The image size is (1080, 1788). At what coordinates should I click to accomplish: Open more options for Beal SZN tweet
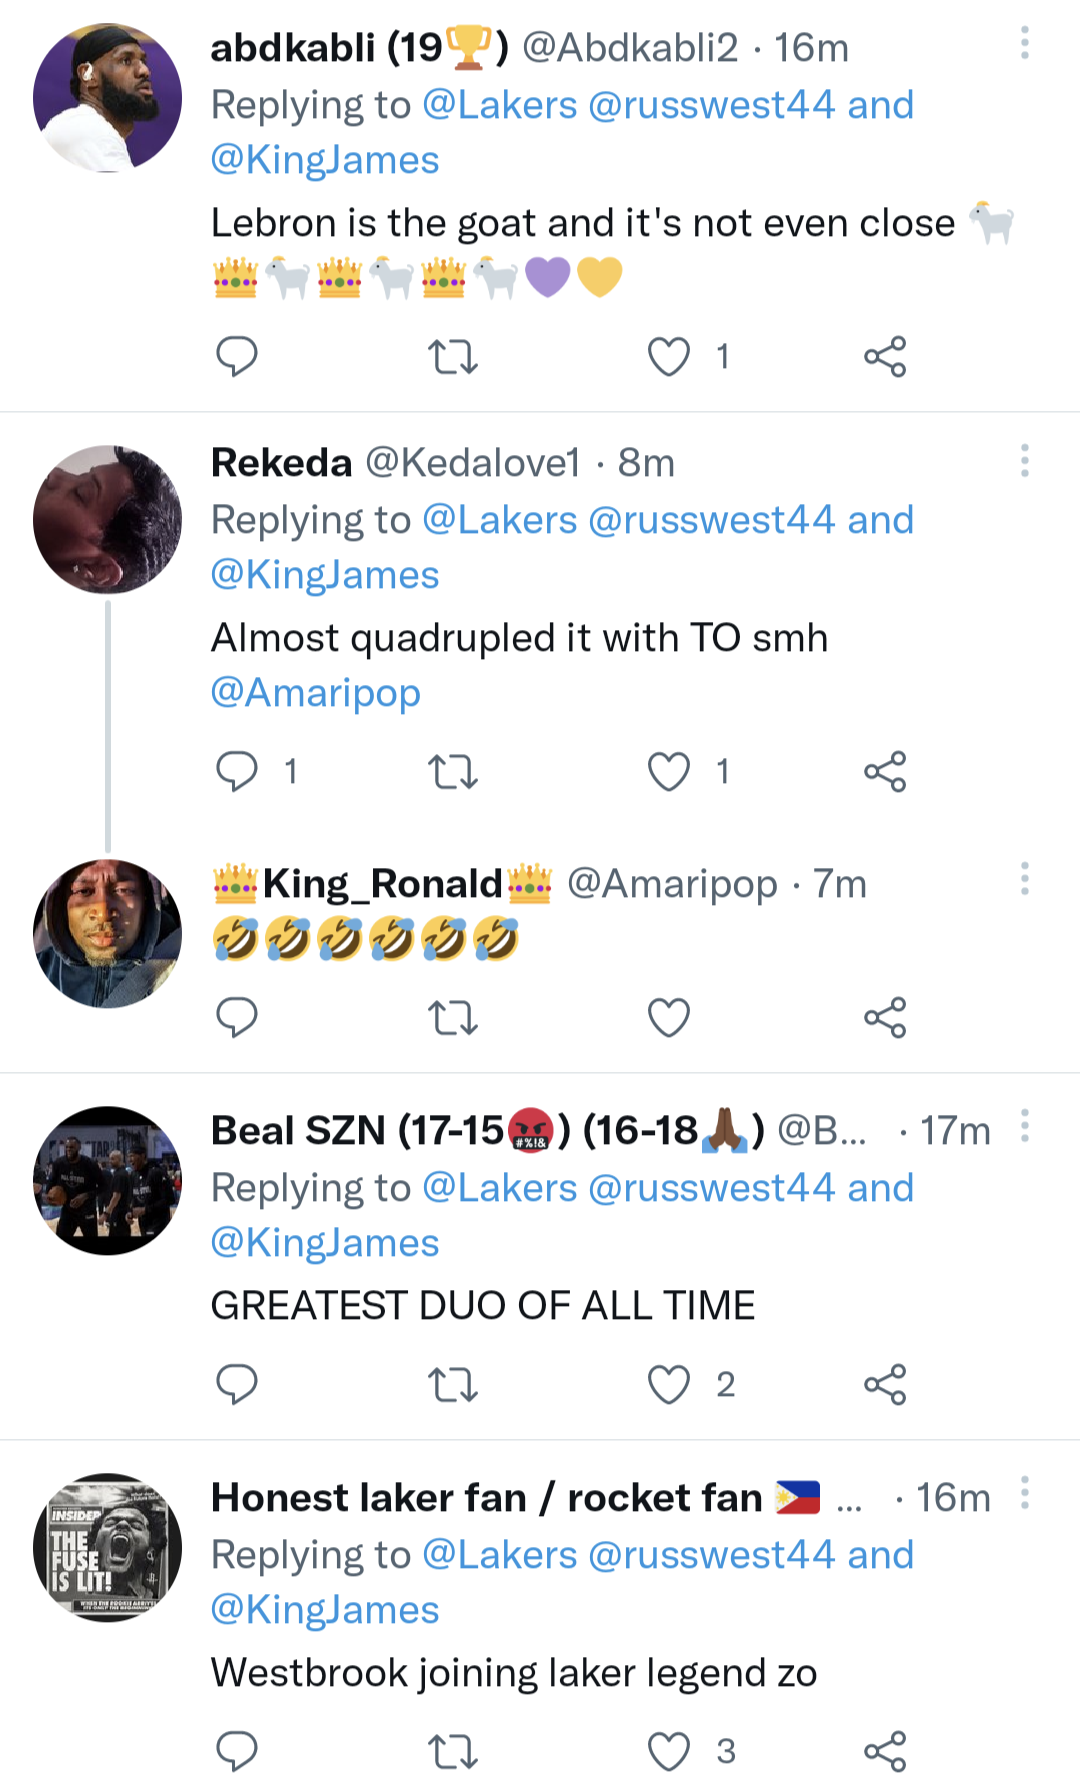click(x=1024, y=1126)
